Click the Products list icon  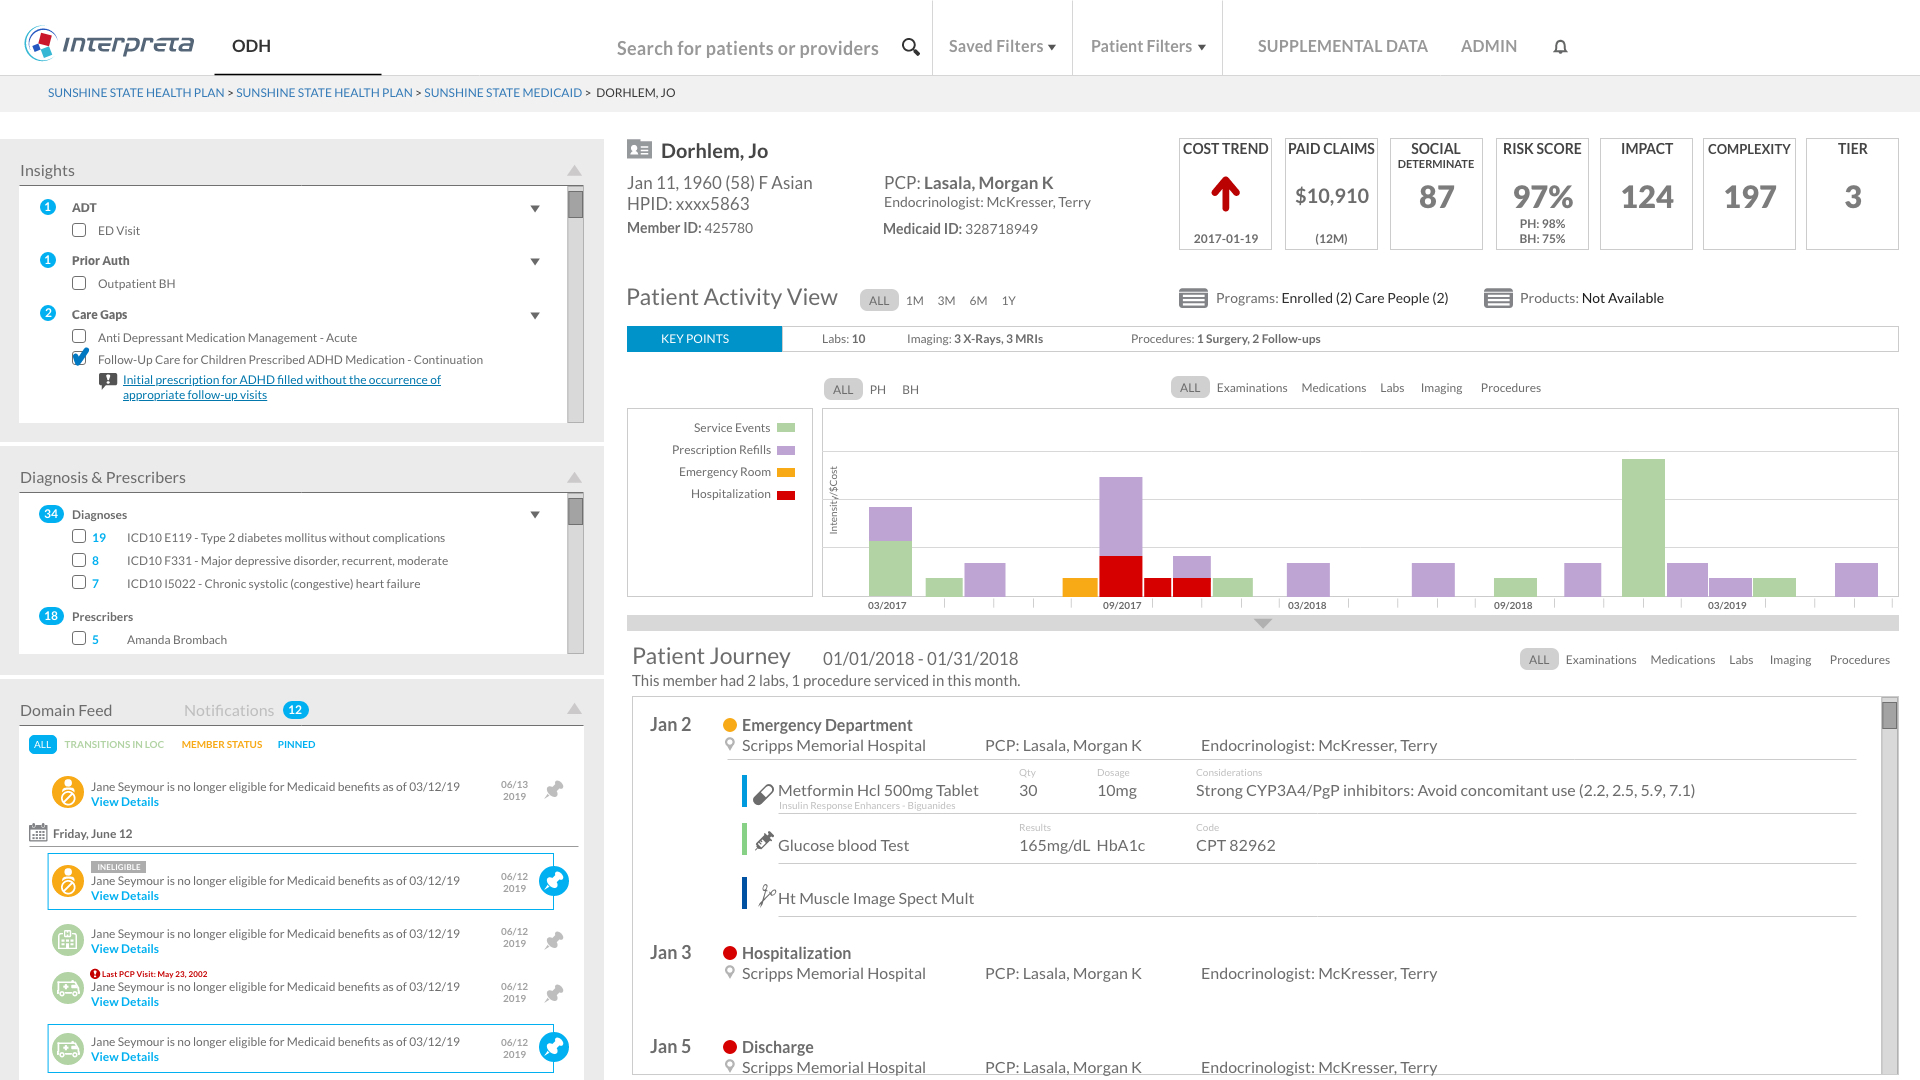pyautogui.click(x=1497, y=298)
